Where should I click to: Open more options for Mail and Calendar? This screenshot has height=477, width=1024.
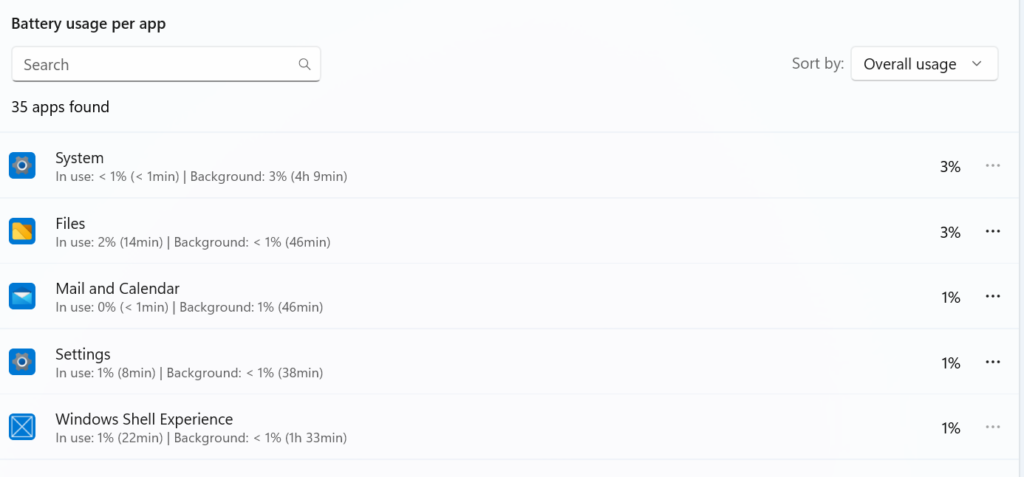click(x=993, y=297)
